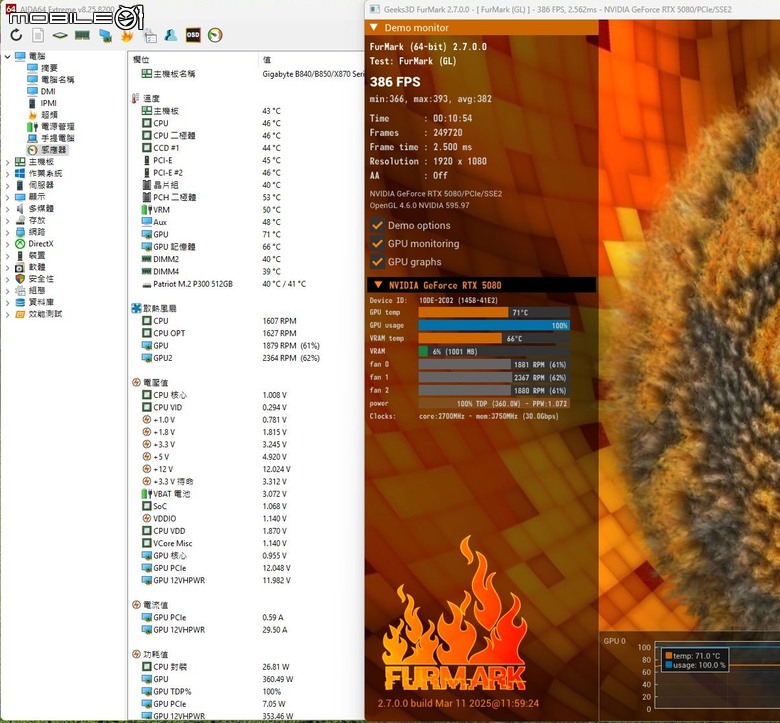Expand the 效能測試 tree node
This screenshot has height=723, width=780.
(7, 314)
